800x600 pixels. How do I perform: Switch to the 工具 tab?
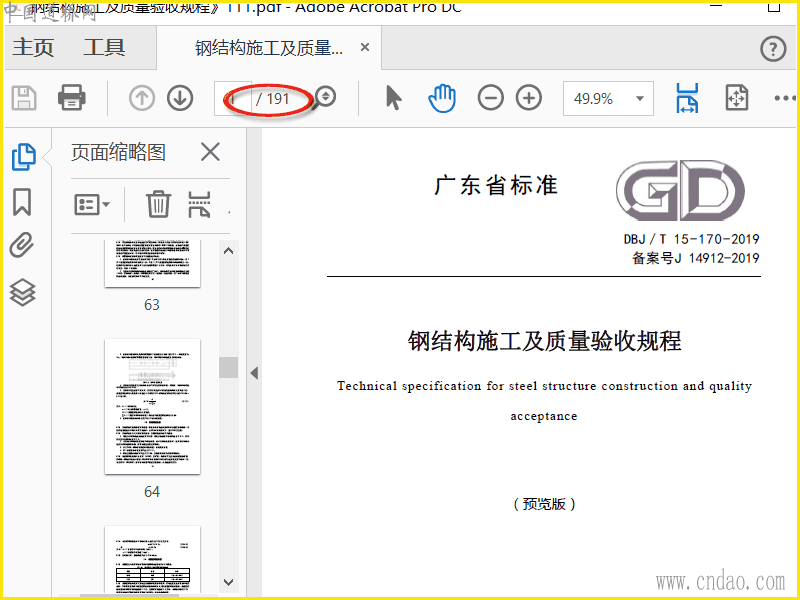(104, 47)
